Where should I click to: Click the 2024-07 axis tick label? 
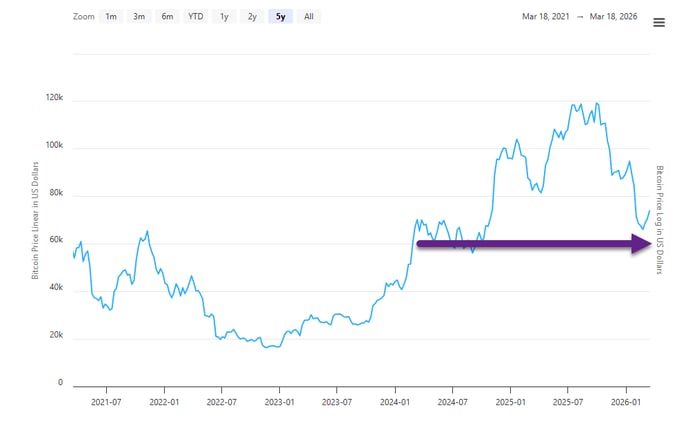452,402
